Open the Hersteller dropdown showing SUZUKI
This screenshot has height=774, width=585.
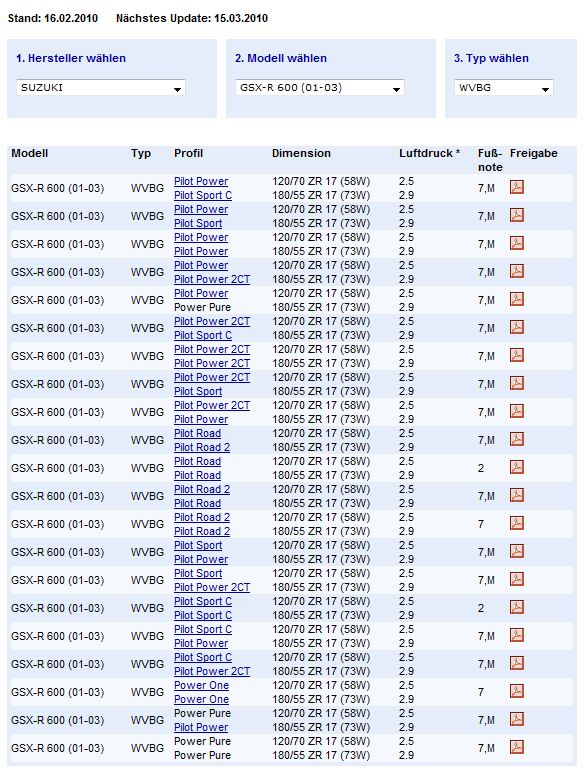coord(101,88)
